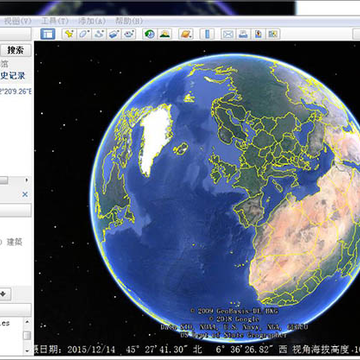Viewport: 360px width, 360px height.
Task: Close search results with the X icon
Action: (25, 194)
